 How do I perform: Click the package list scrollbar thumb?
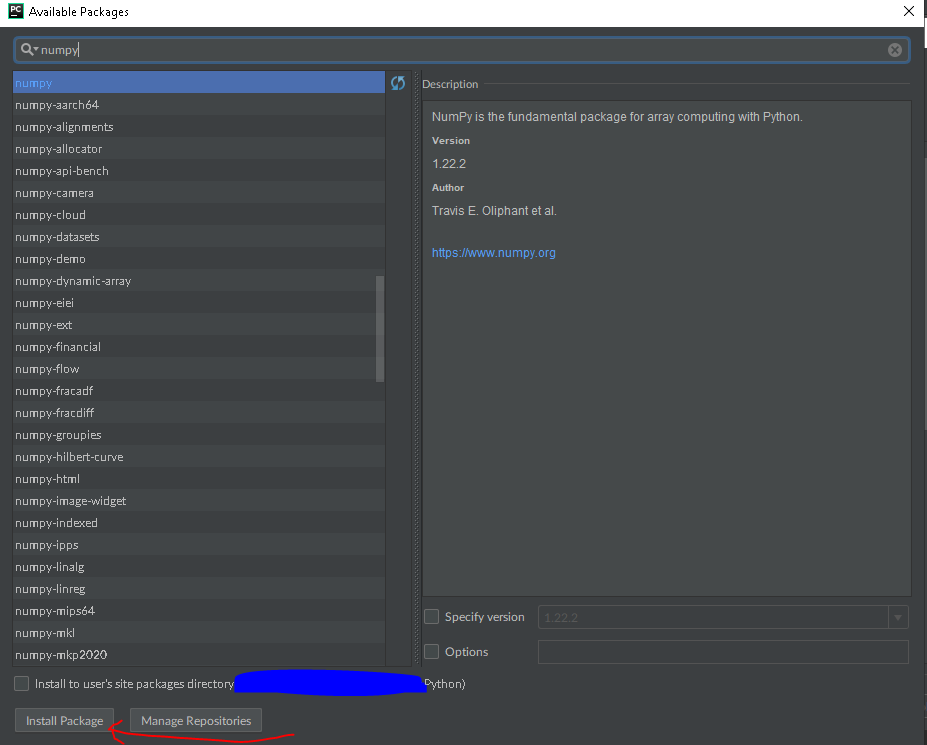380,329
